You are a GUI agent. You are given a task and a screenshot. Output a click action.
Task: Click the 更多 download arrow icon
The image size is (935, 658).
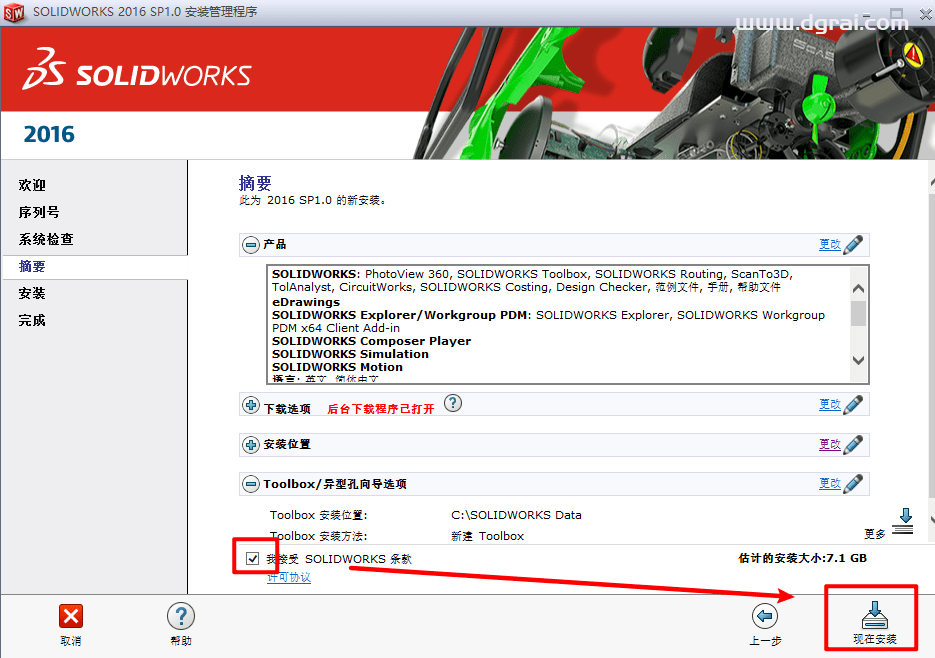tap(903, 521)
